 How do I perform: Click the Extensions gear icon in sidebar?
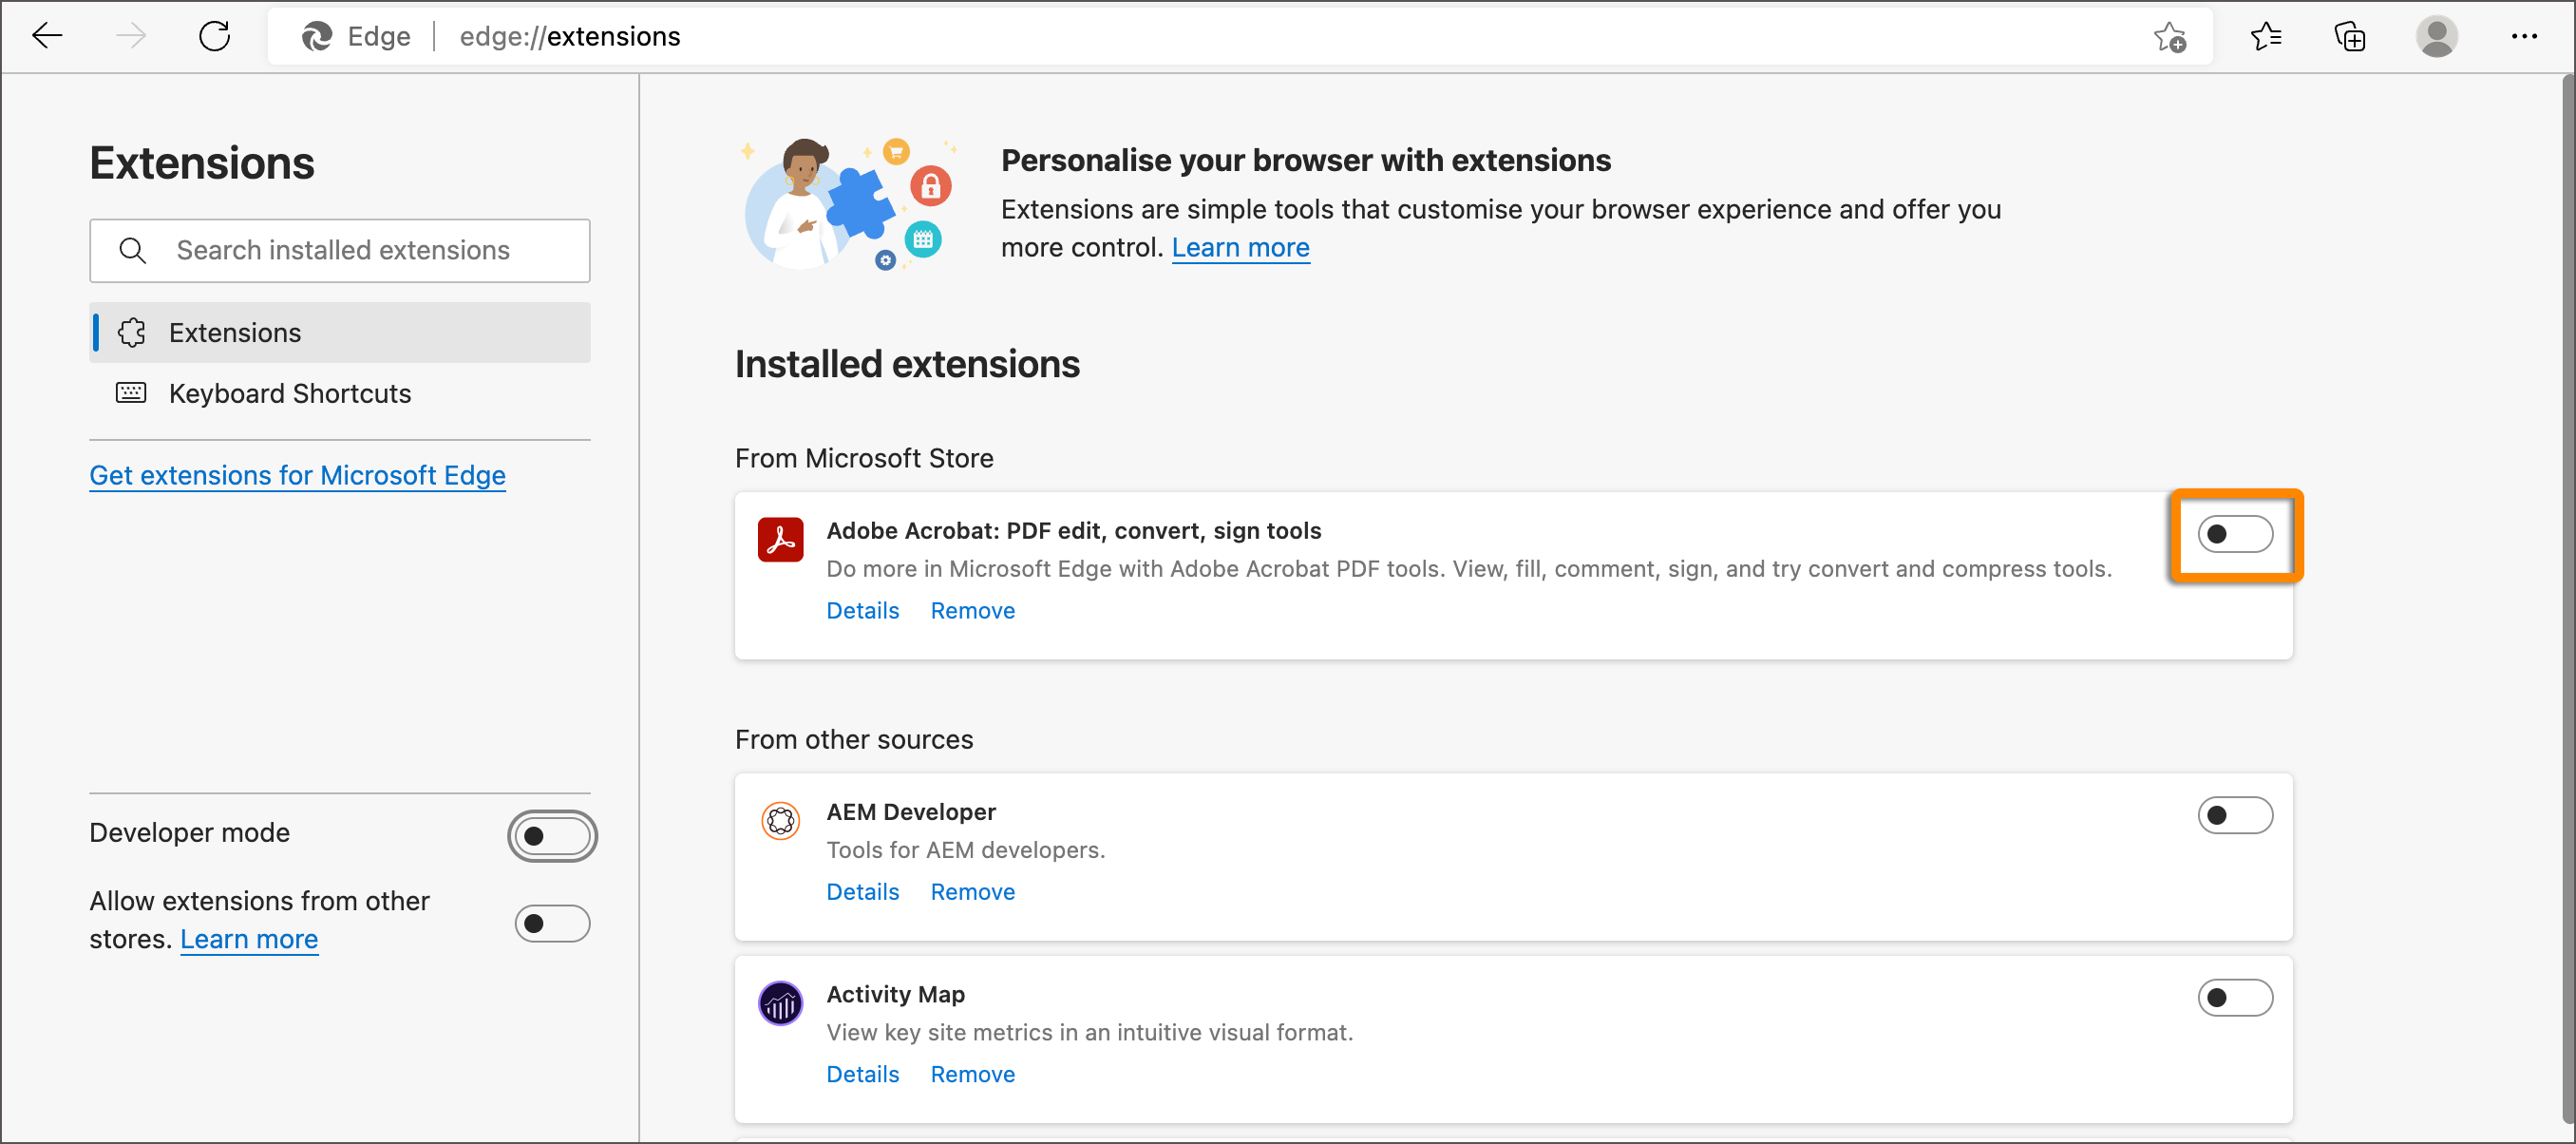(x=130, y=331)
